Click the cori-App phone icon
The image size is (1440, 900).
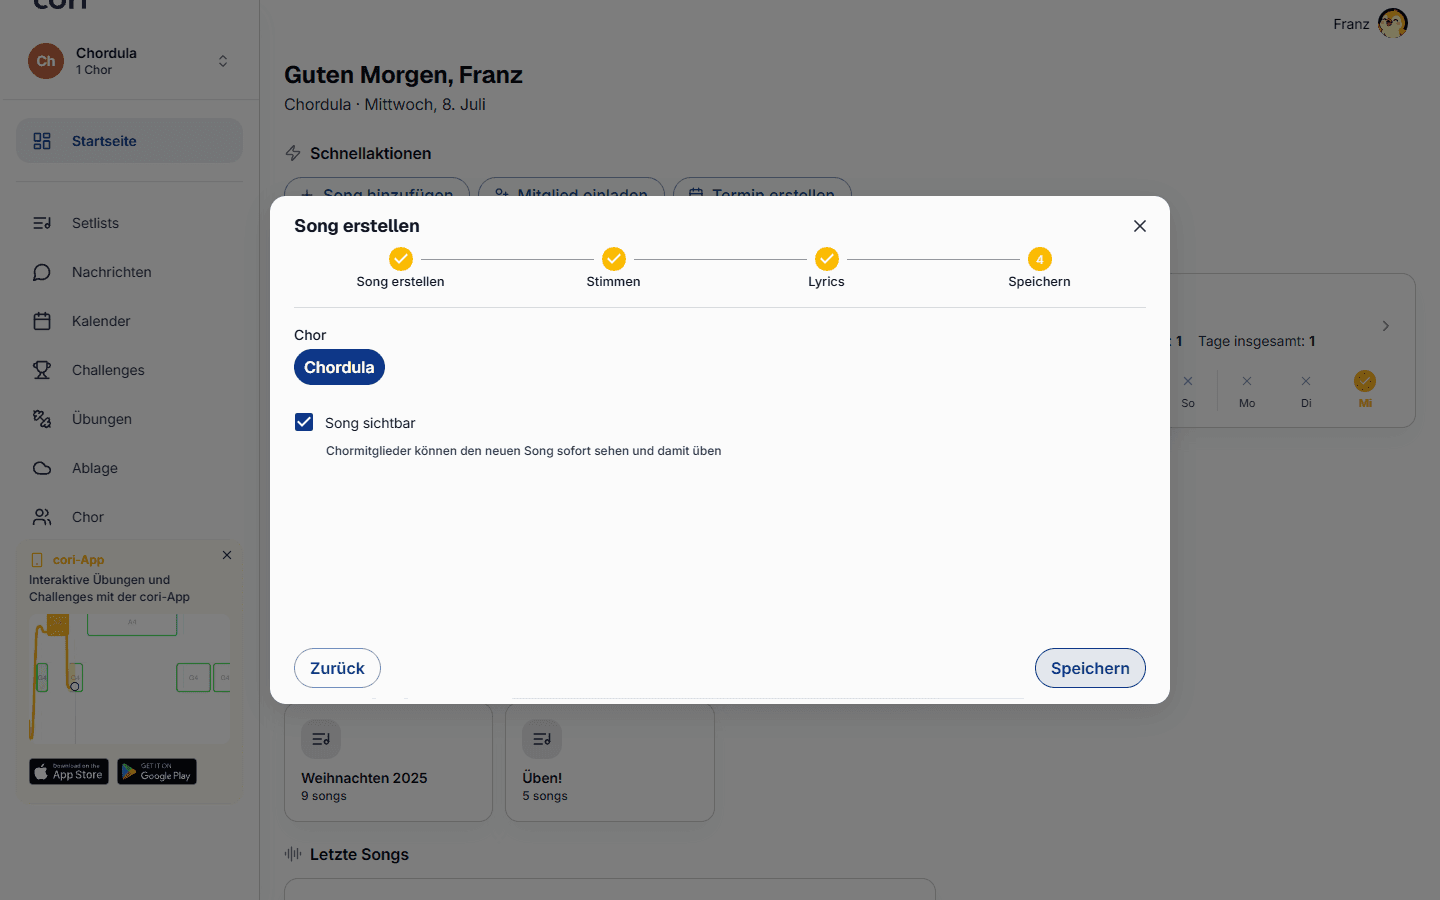point(37,560)
